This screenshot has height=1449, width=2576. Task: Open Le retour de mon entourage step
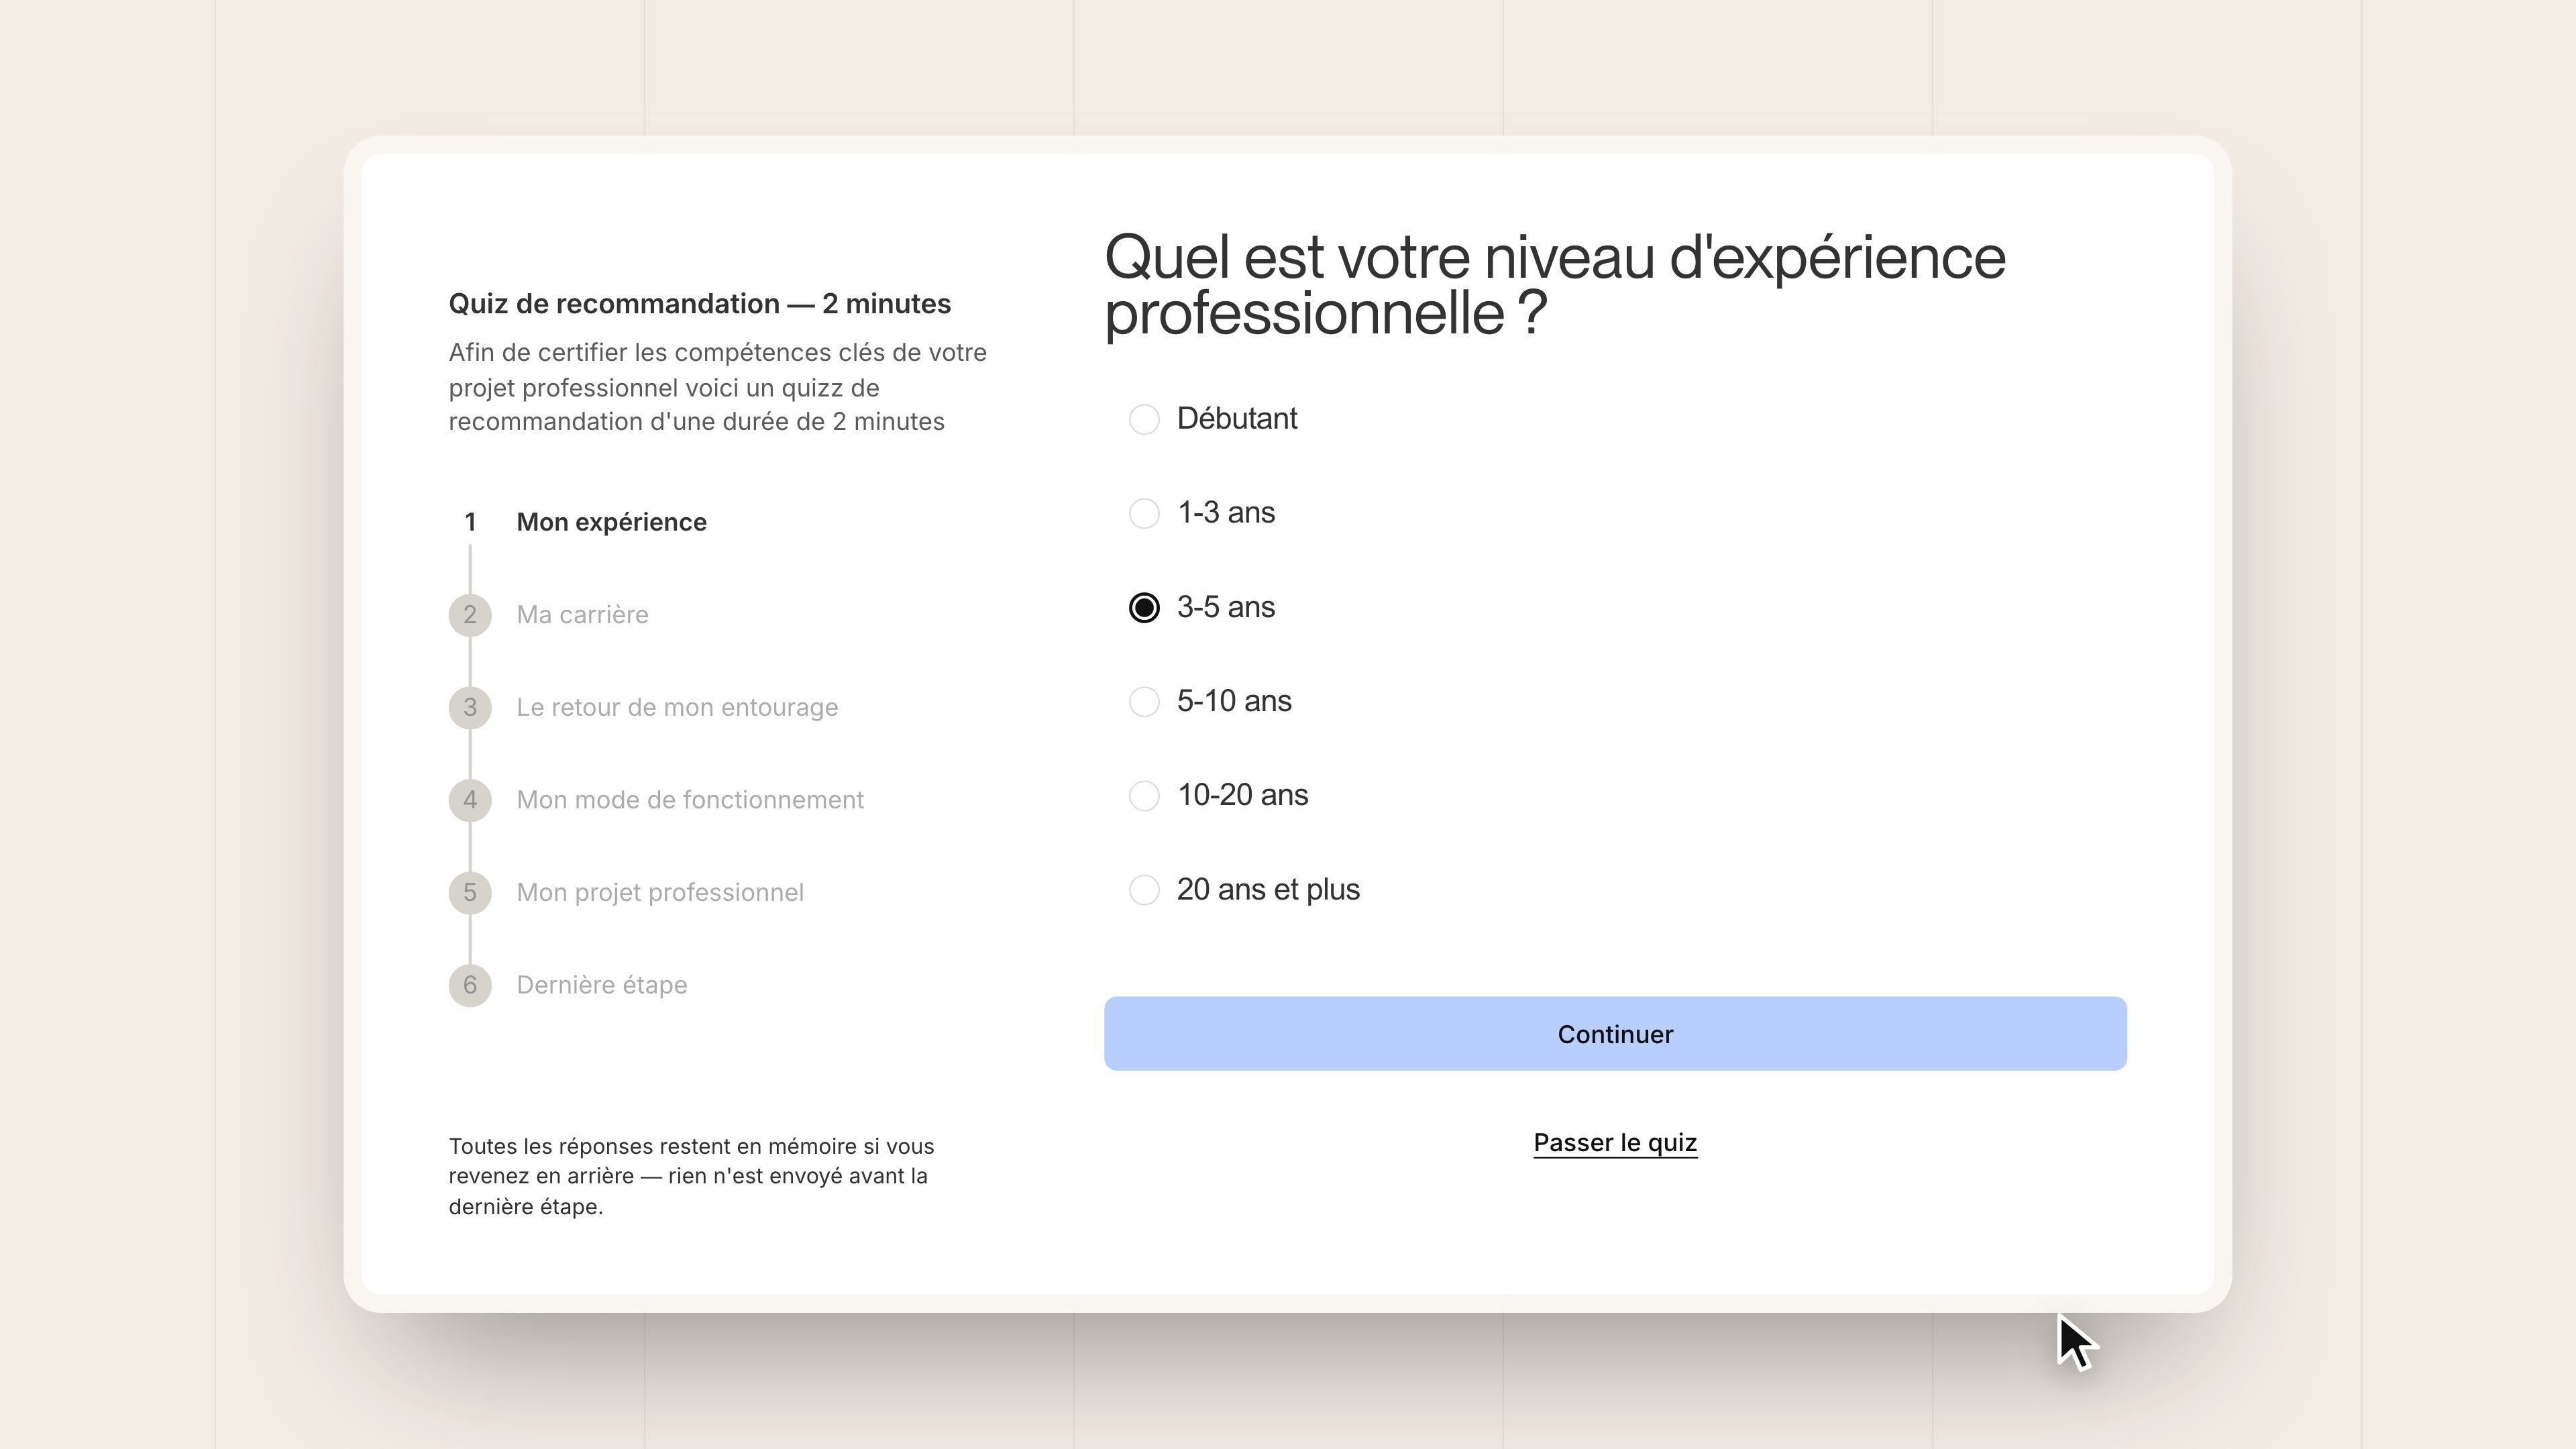point(677,707)
